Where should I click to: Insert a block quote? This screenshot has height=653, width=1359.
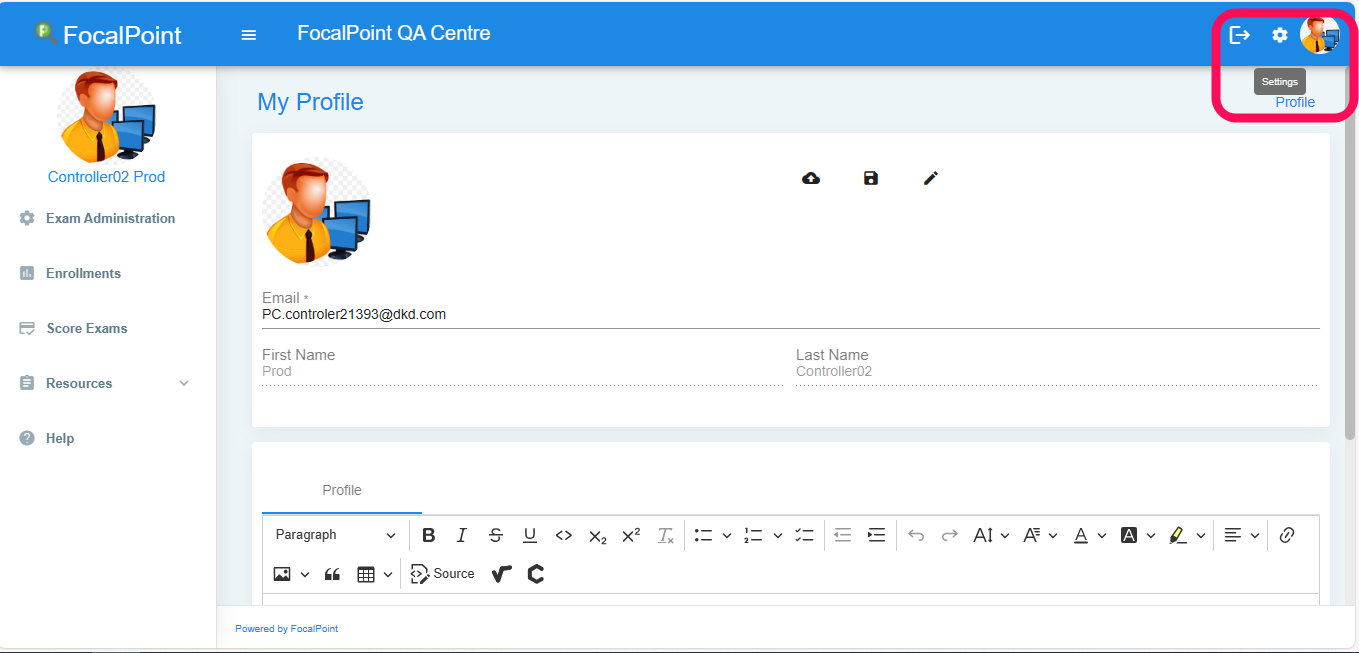(x=333, y=574)
